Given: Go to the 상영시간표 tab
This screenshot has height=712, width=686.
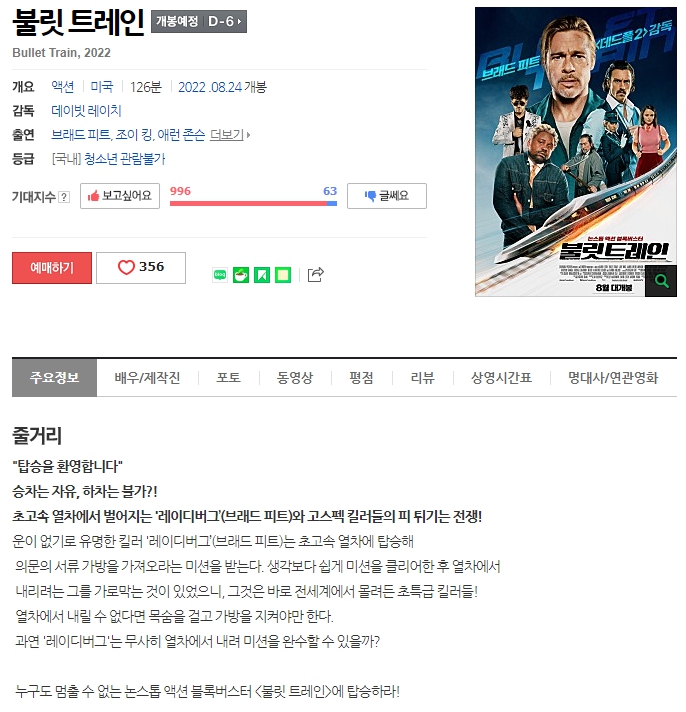Looking at the screenshot, I should tap(501, 378).
